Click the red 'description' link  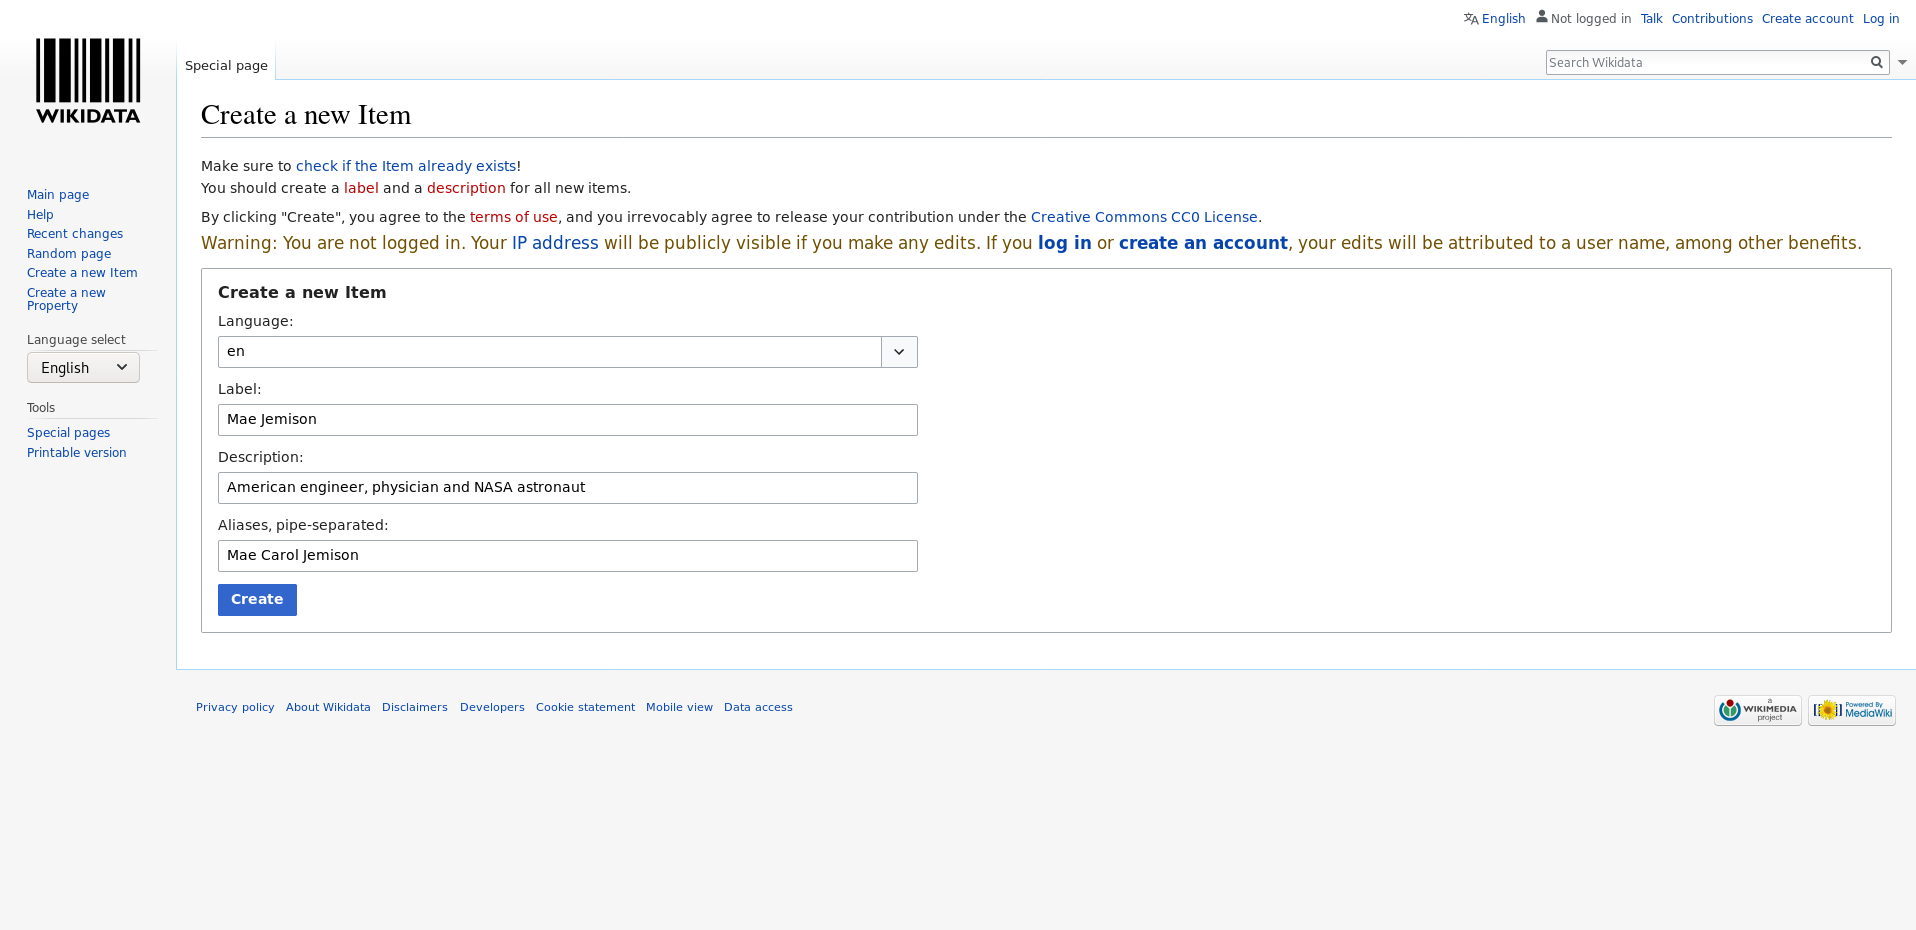[466, 188]
